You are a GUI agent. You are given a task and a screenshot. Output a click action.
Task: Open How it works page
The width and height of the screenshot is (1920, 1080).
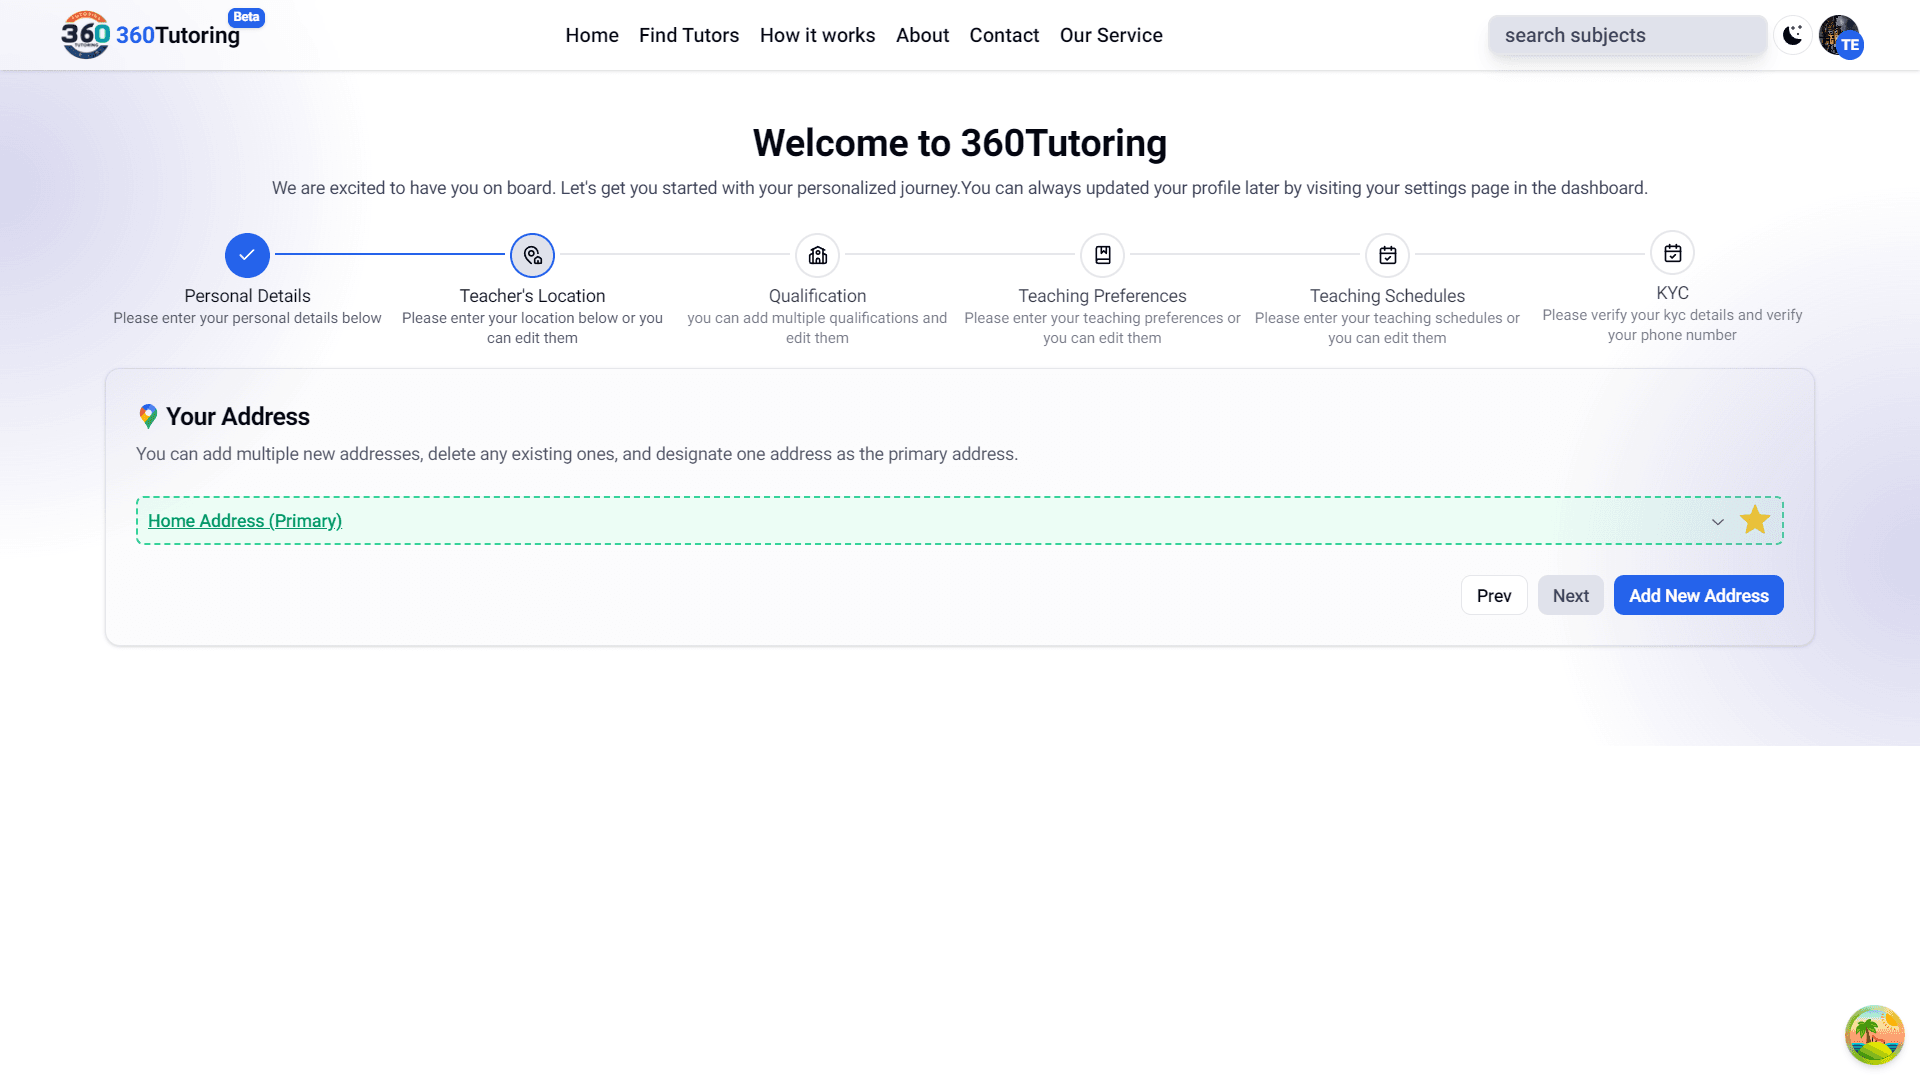(x=817, y=35)
